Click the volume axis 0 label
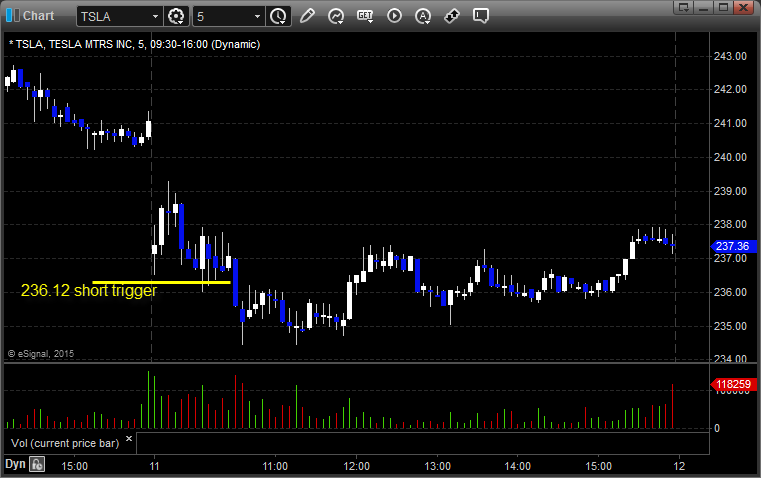761x478 pixels. pos(717,429)
